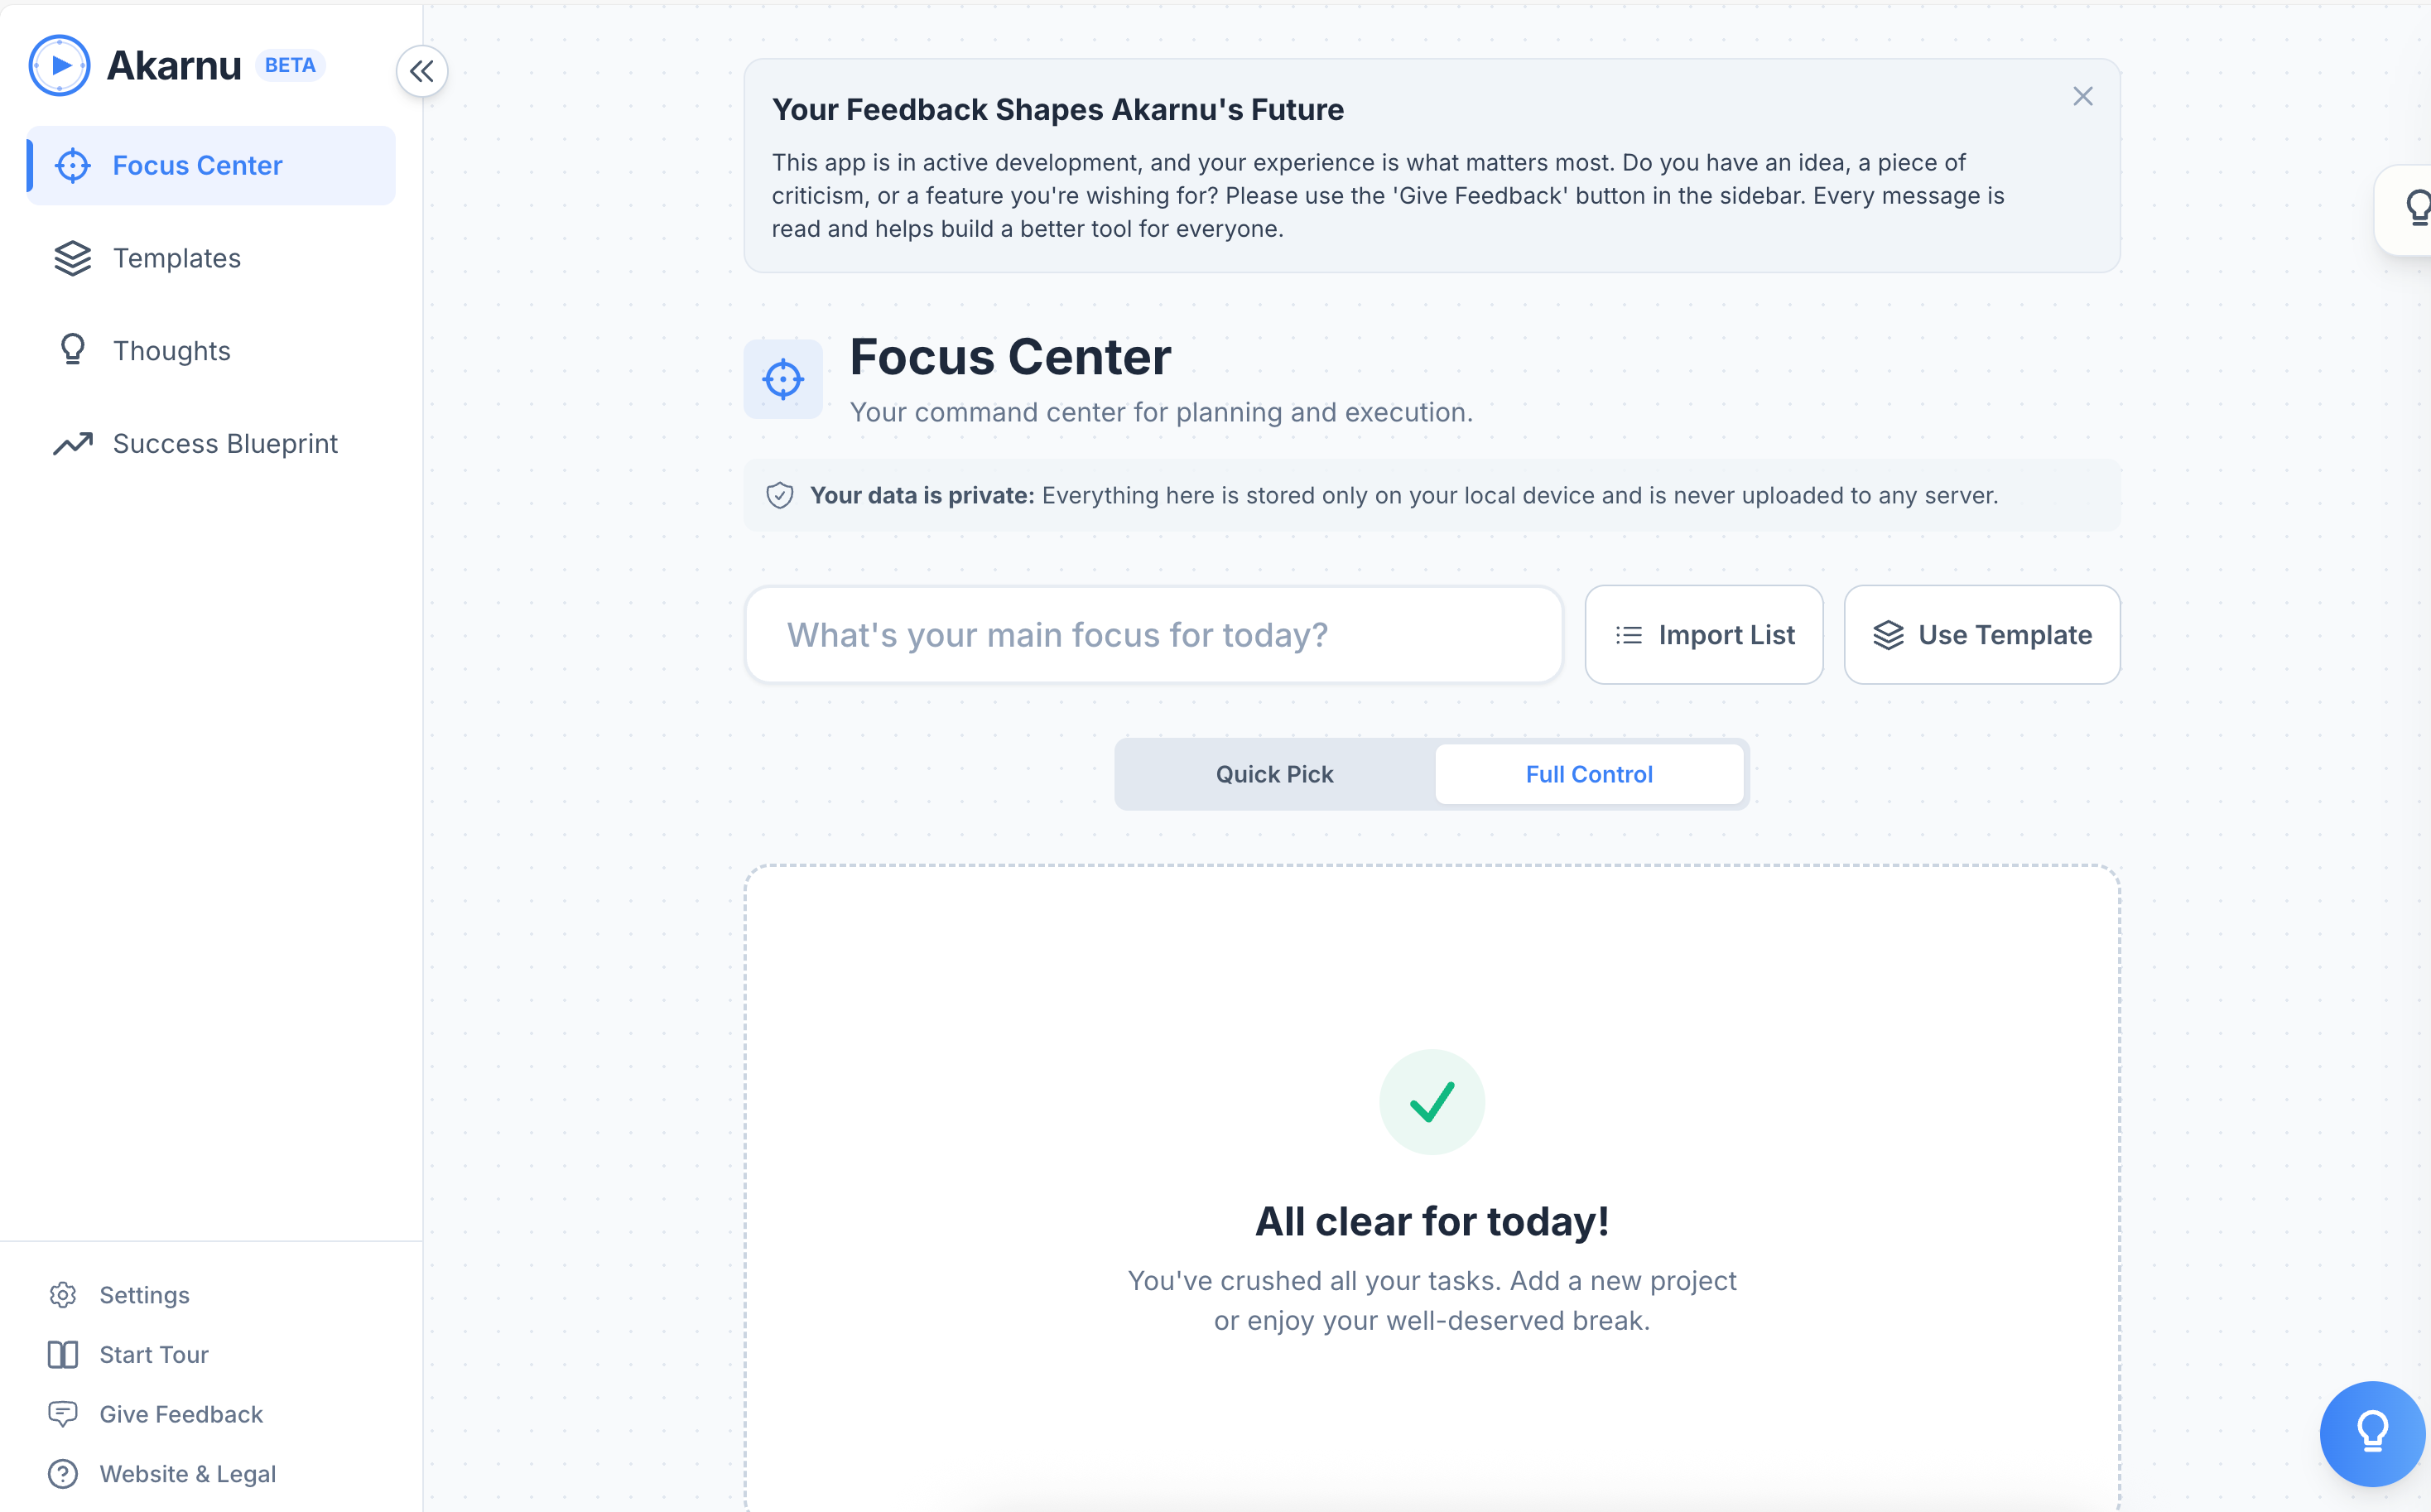The image size is (2431, 1512).
Task: Type in the main focus input field
Action: coord(1153,635)
